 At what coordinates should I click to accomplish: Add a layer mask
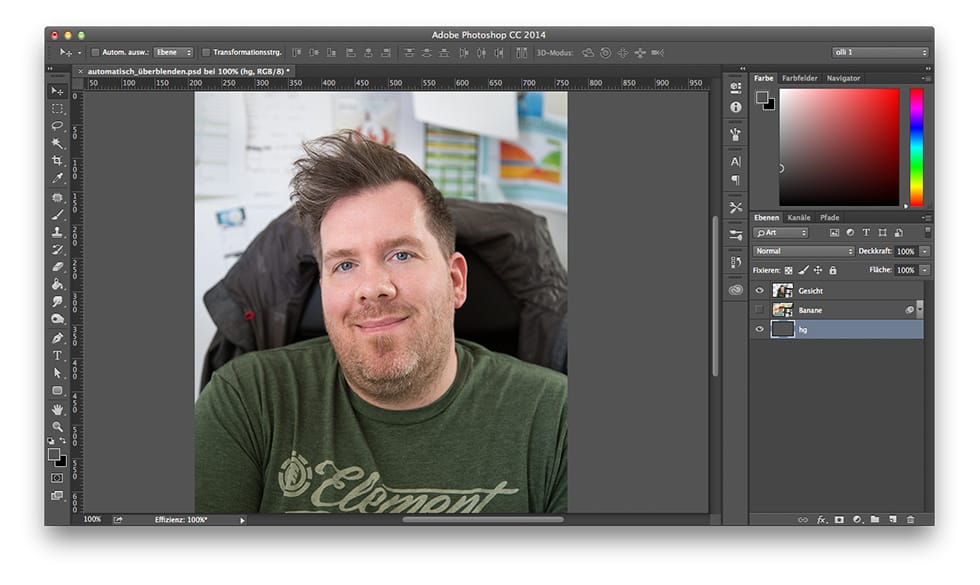click(x=839, y=519)
